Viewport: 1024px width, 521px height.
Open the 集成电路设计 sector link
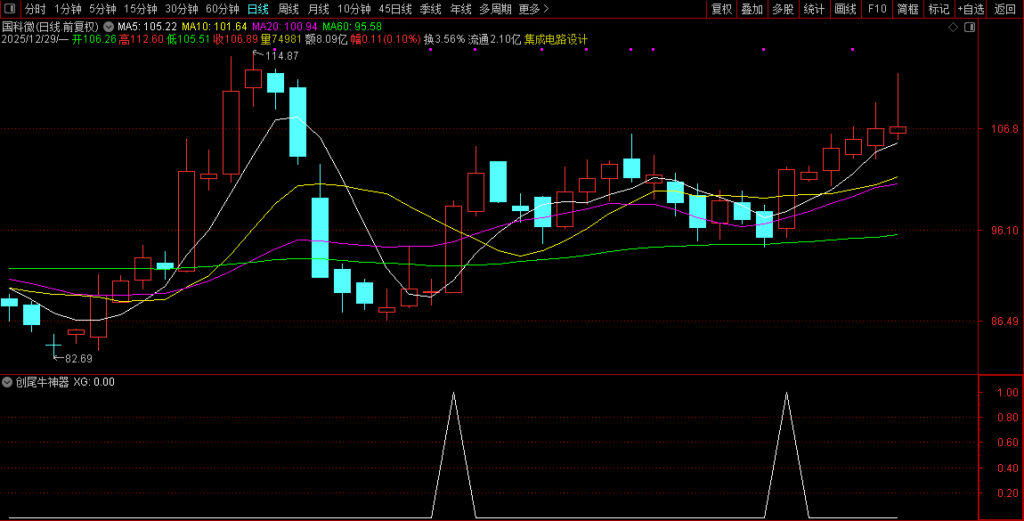(556, 39)
